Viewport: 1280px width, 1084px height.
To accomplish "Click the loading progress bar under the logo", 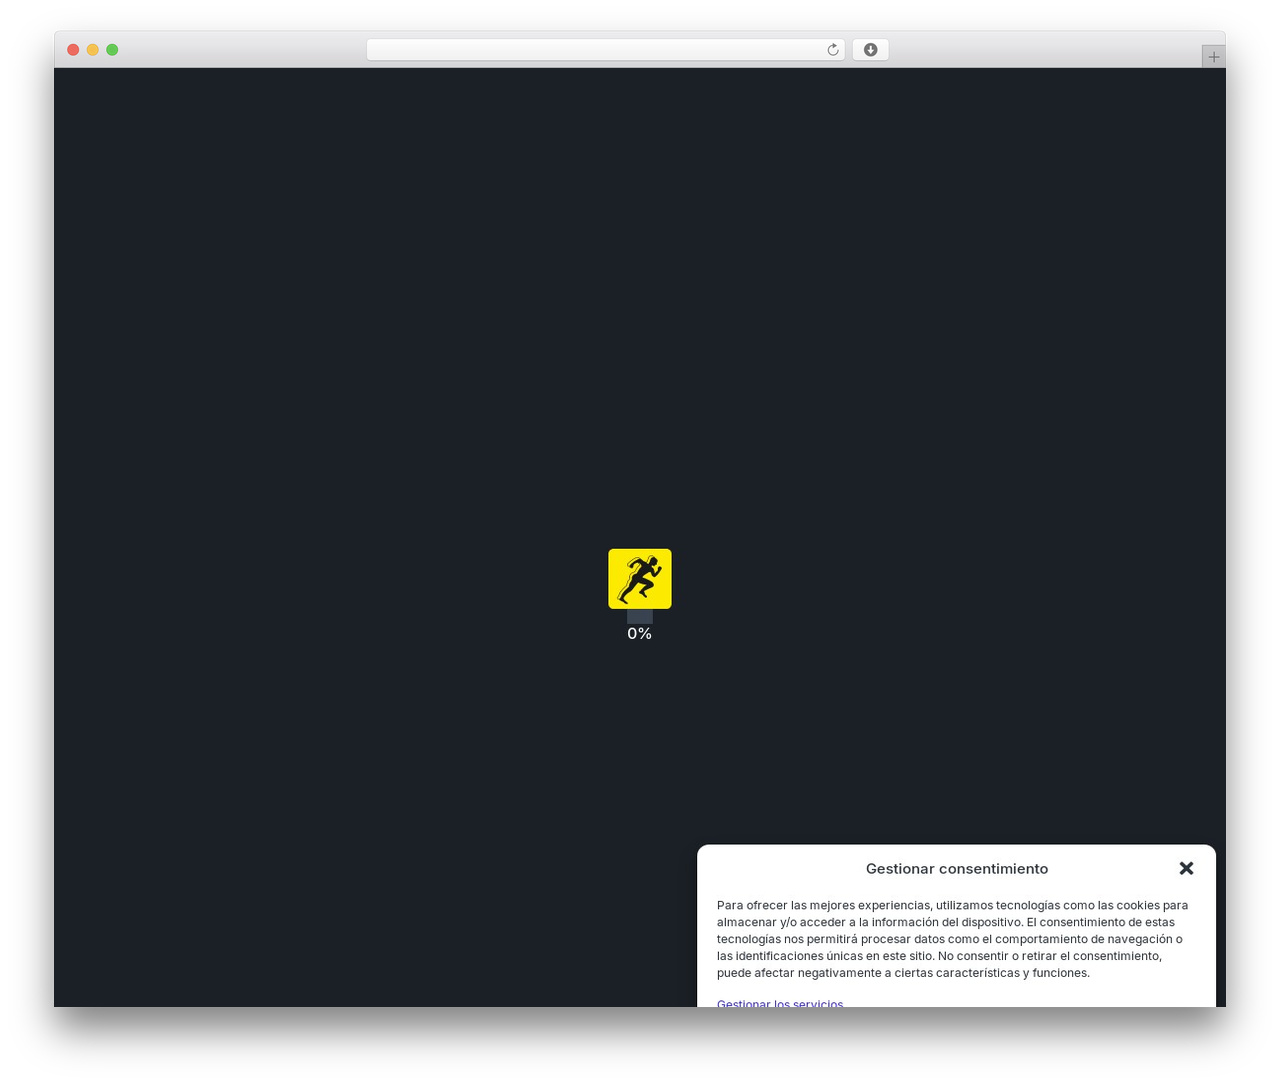I will [640, 616].
